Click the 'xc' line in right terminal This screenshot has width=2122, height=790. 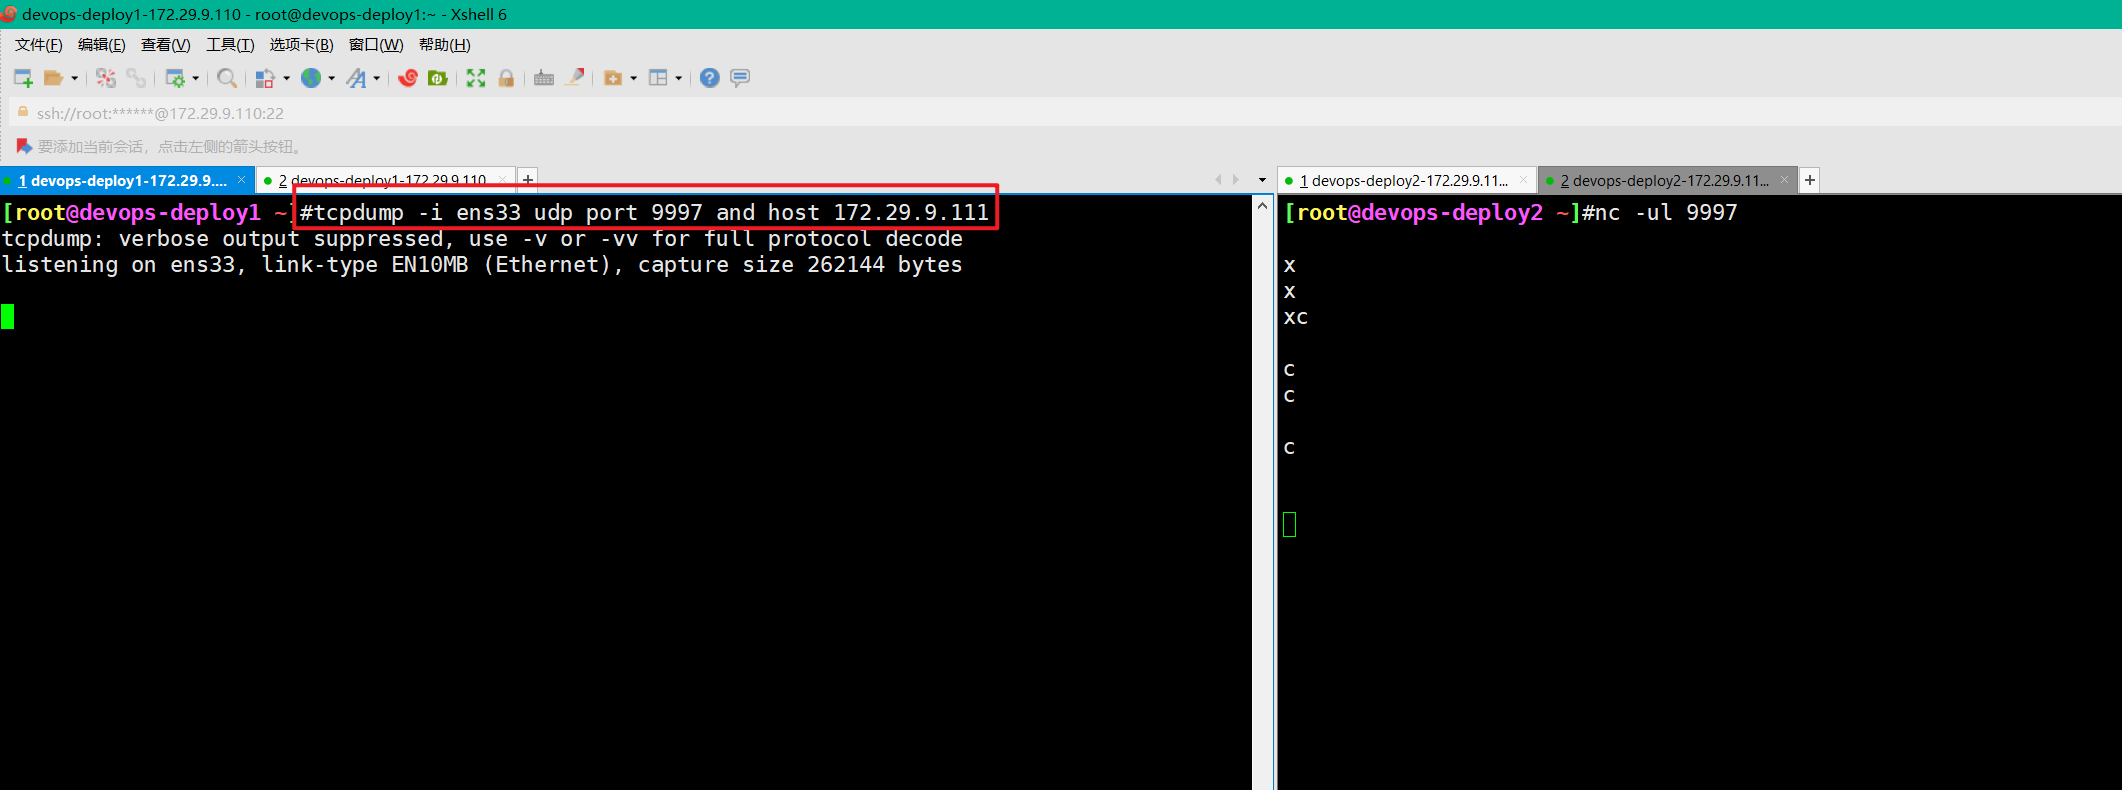point(1296,317)
